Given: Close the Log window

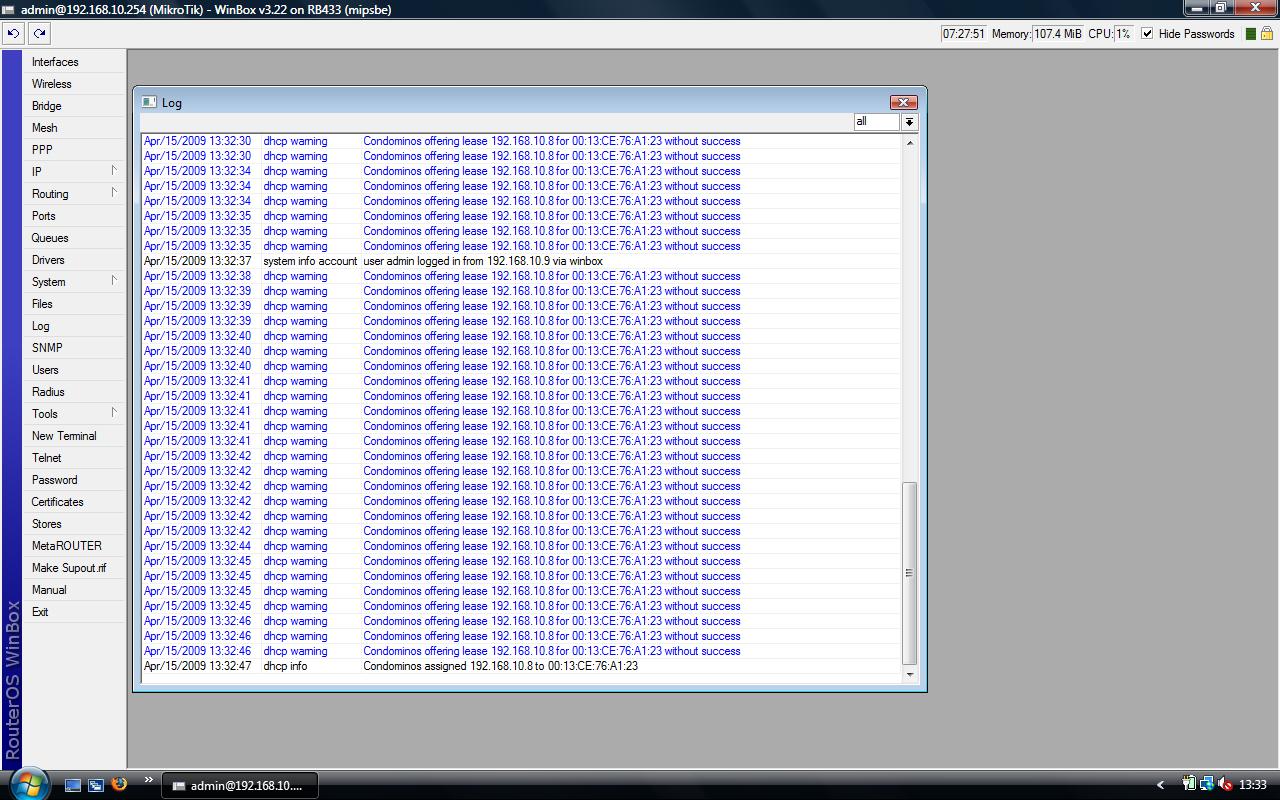Looking at the screenshot, I should pos(903,102).
